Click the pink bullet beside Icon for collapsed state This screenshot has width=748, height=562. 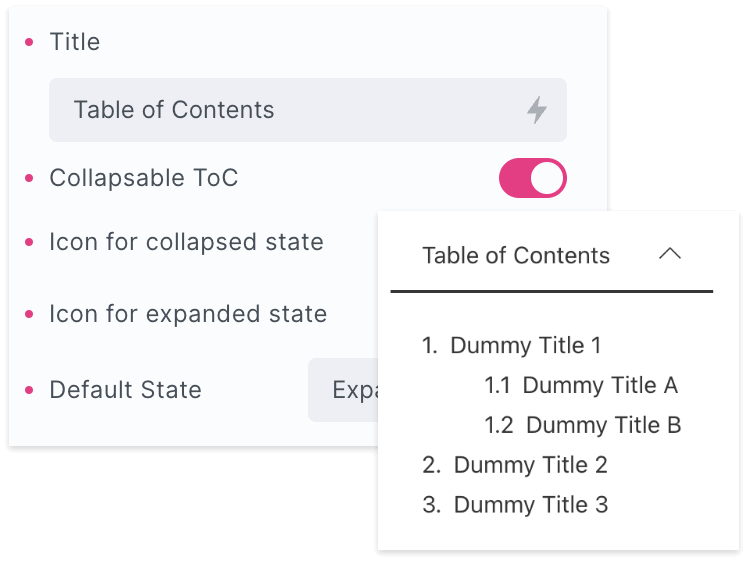coord(28,242)
